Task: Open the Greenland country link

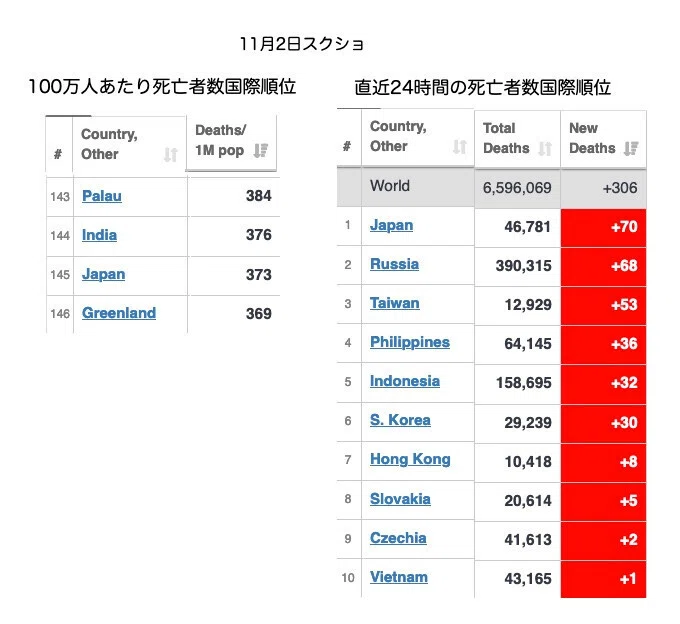Action: click(119, 313)
